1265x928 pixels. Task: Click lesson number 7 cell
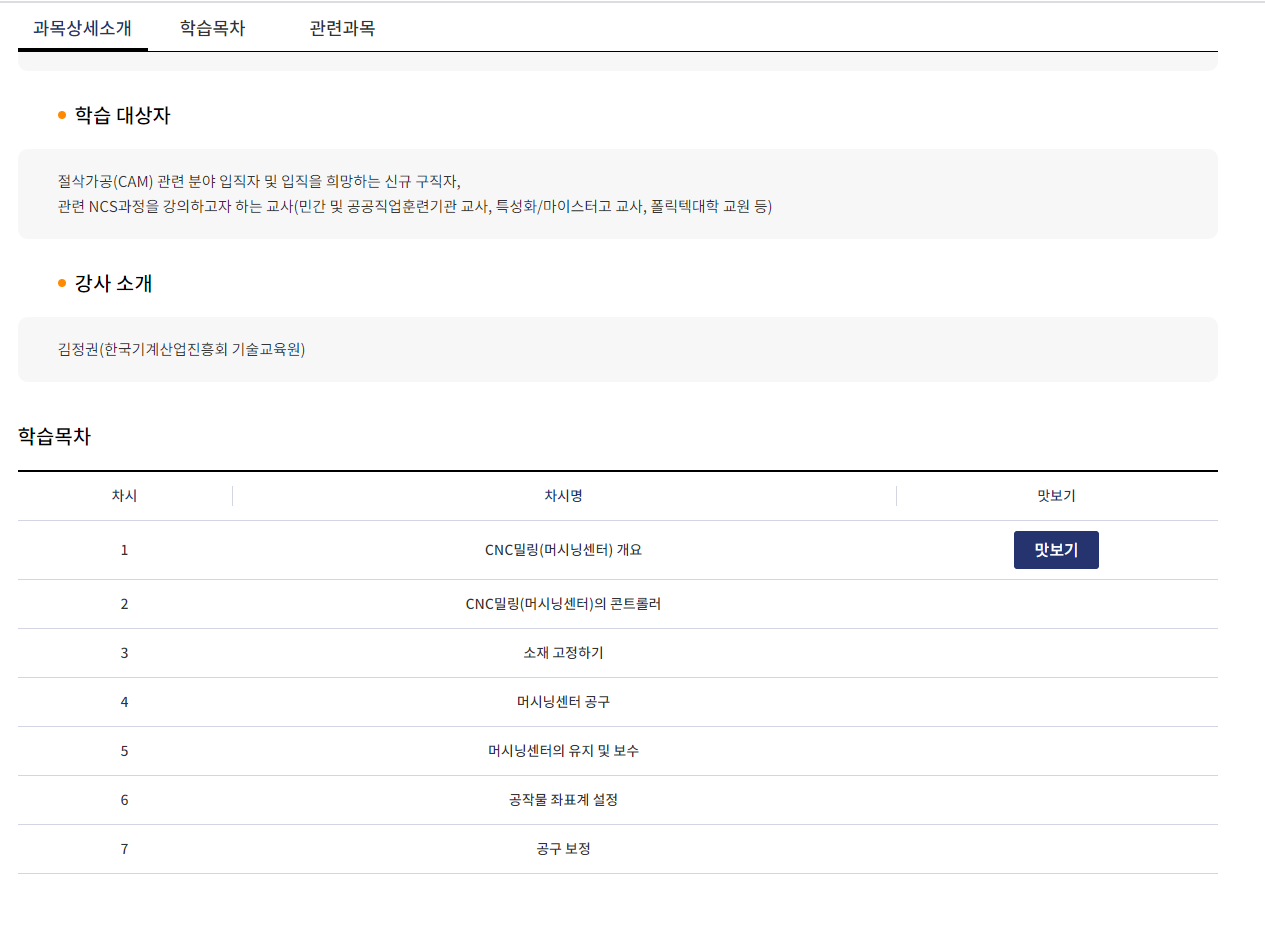pyautogui.click(x=124, y=849)
